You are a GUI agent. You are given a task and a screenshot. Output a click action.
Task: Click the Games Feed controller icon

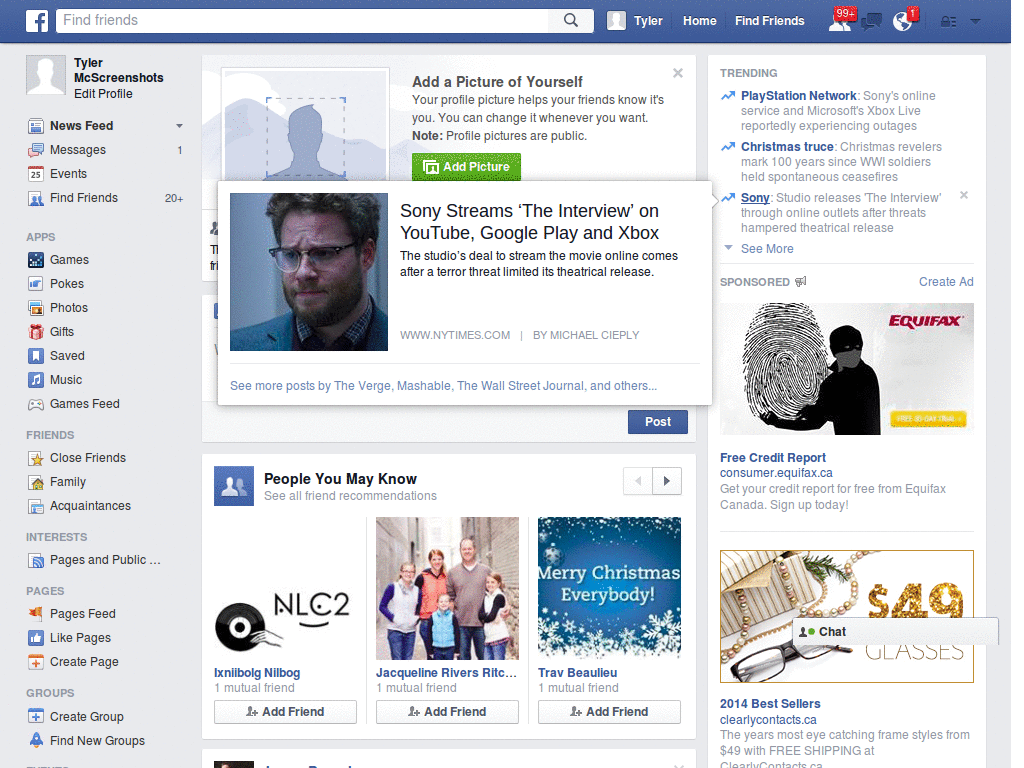36,404
